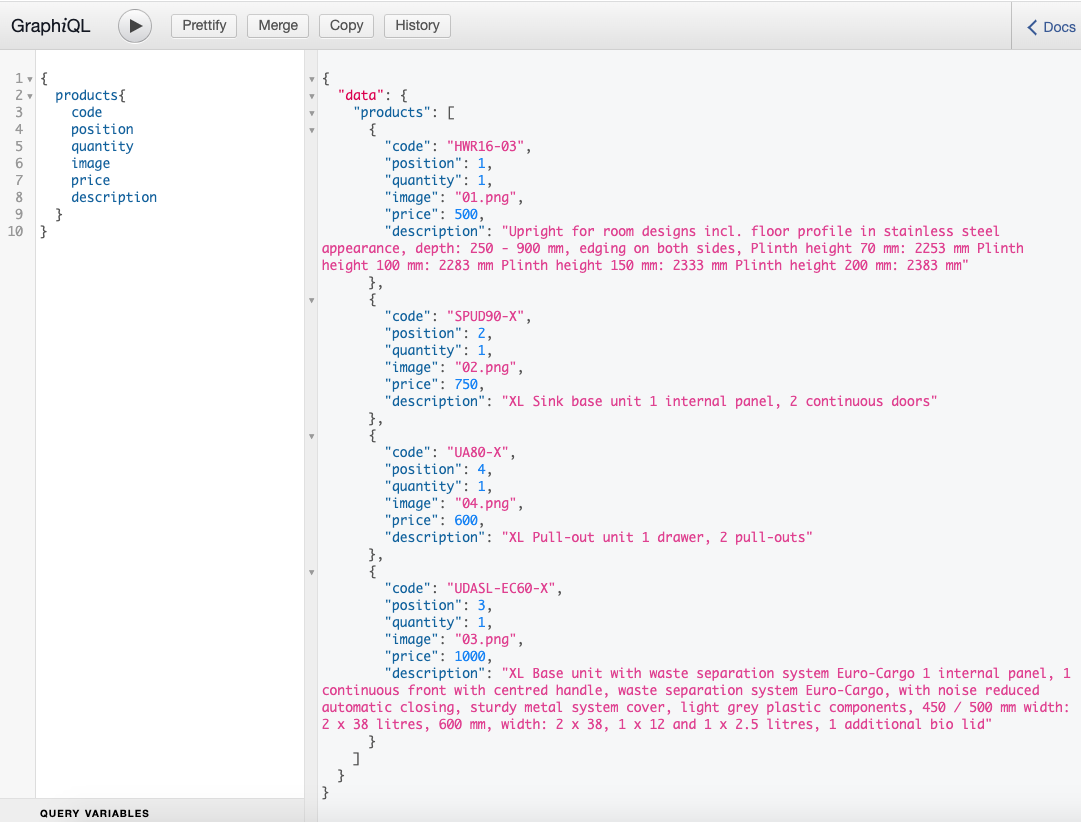The width and height of the screenshot is (1081, 822).
Task: Collapse the UDASL-EC60-X product object in results
Action: point(311,571)
